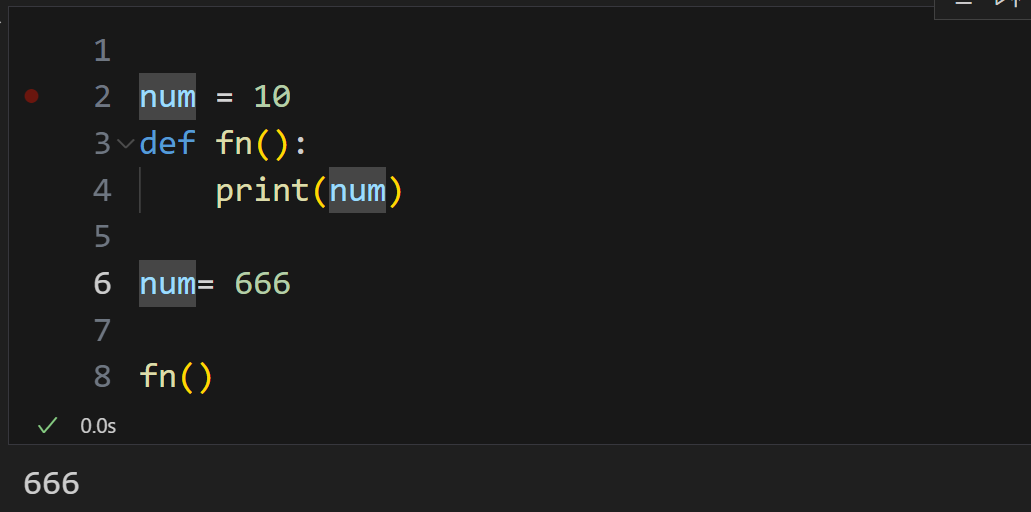Click the green execution success checkmark

(47, 425)
